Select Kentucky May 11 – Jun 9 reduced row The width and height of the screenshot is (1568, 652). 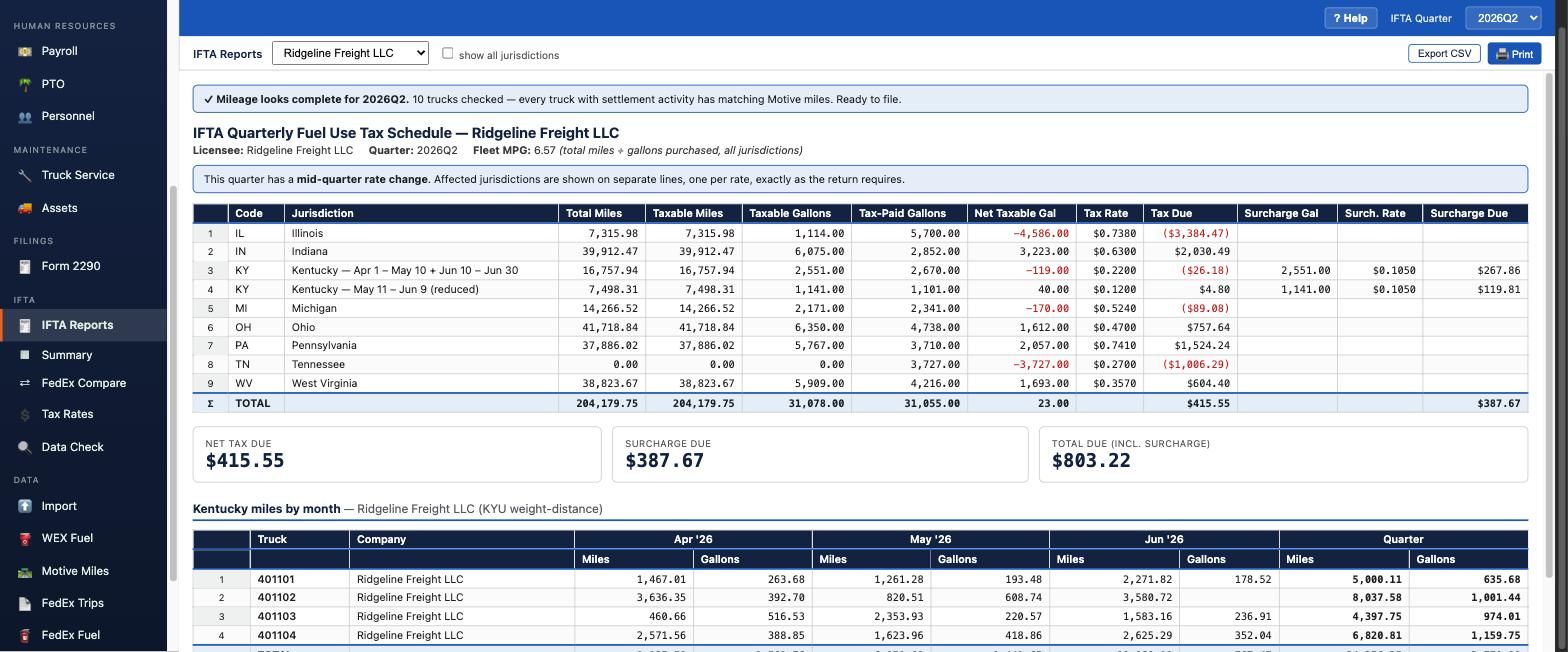tap(860, 289)
